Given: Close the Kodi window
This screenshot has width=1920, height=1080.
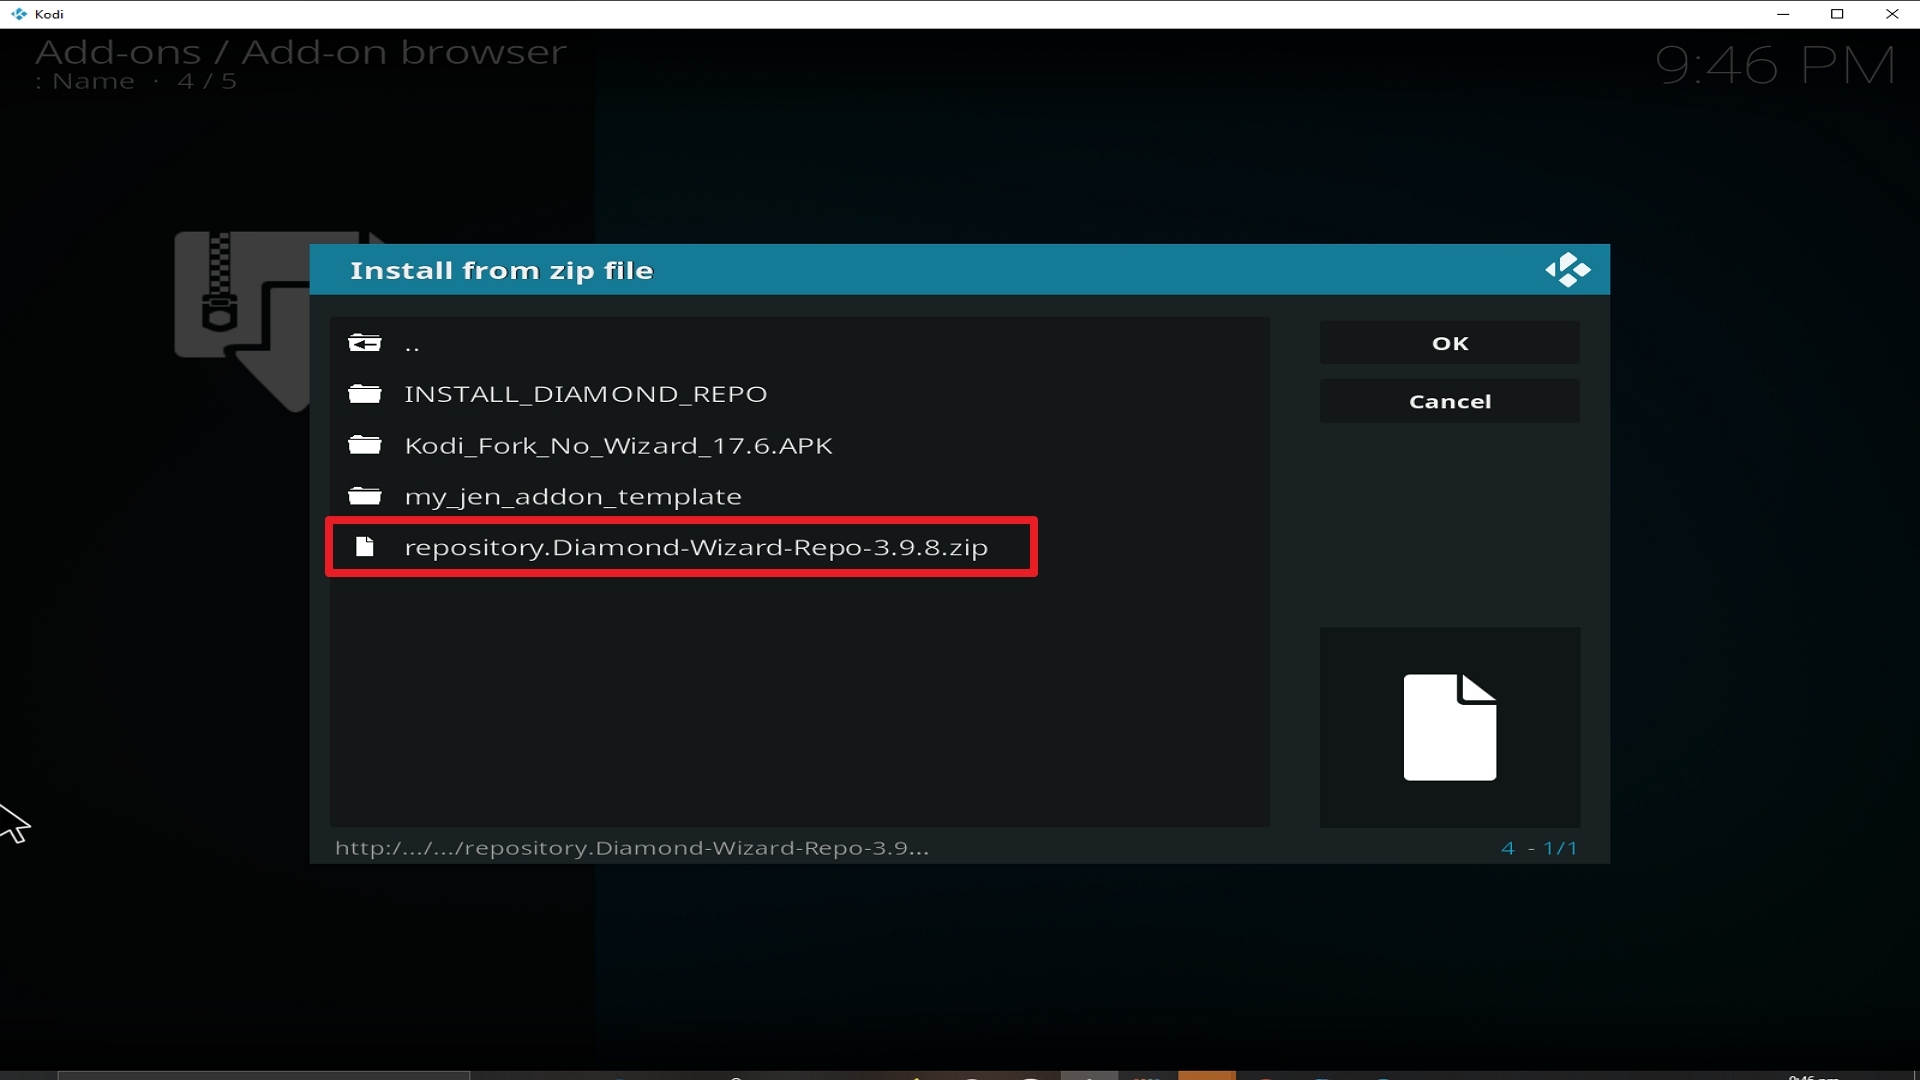Looking at the screenshot, I should tap(1892, 14).
